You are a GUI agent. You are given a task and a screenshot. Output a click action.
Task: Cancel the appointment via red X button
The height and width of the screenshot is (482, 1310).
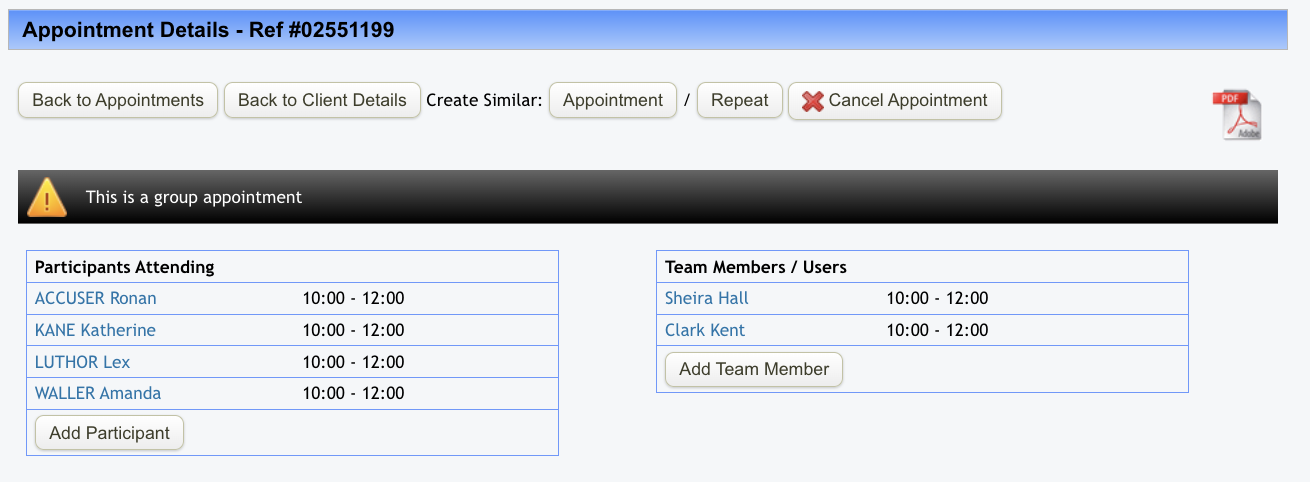[894, 101]
